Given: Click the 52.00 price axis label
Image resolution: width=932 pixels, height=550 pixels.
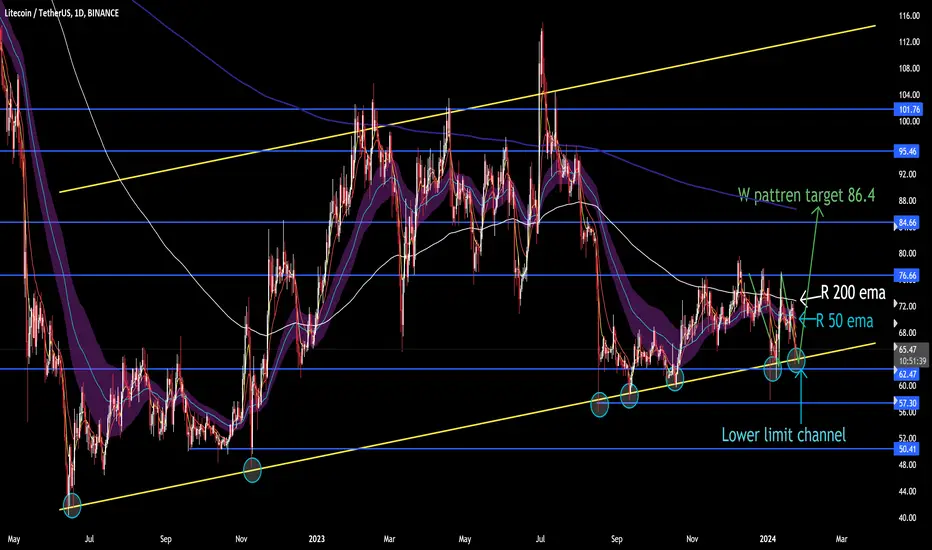Looking at the screenshot, I should (x=908, y=438).
